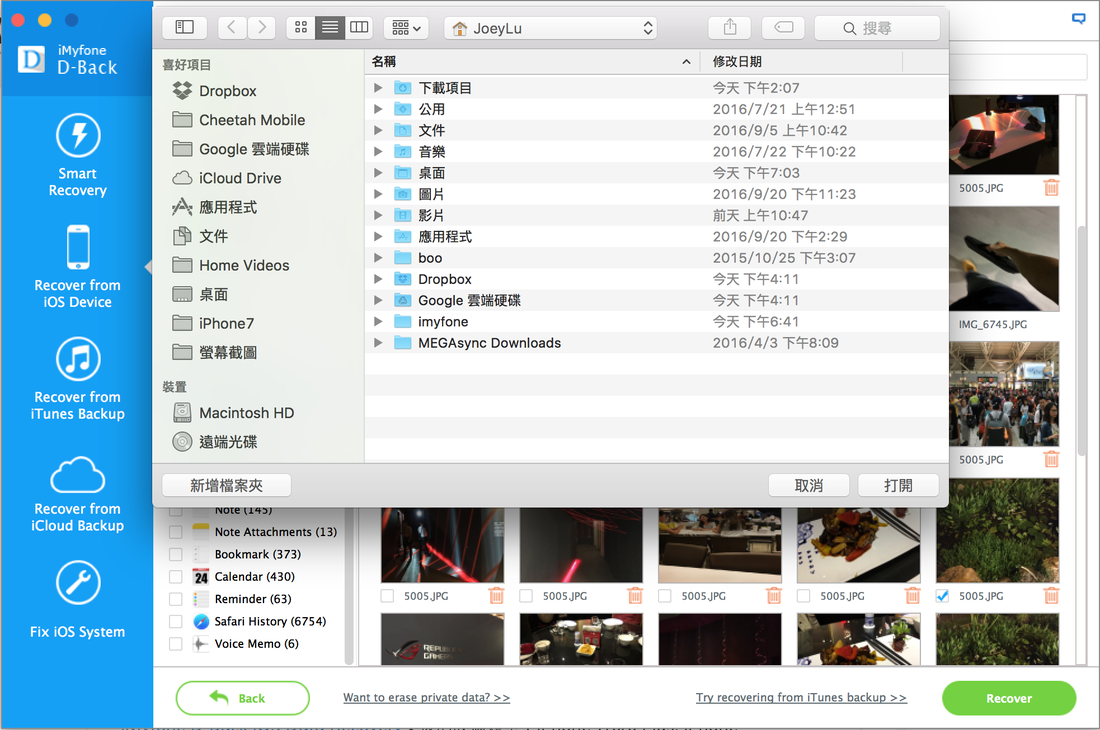Switch to list view
1100x730 pixels.
click(330, 27)
